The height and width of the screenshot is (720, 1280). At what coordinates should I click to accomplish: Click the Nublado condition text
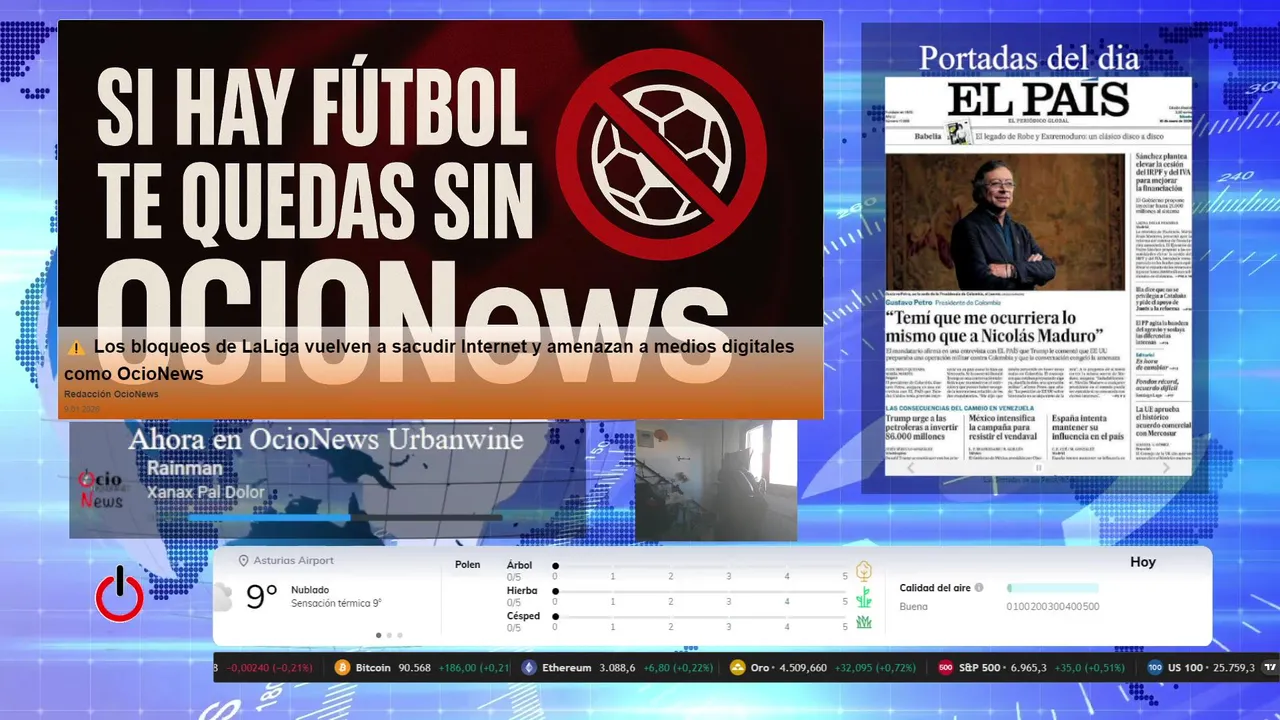click(310, 590)
